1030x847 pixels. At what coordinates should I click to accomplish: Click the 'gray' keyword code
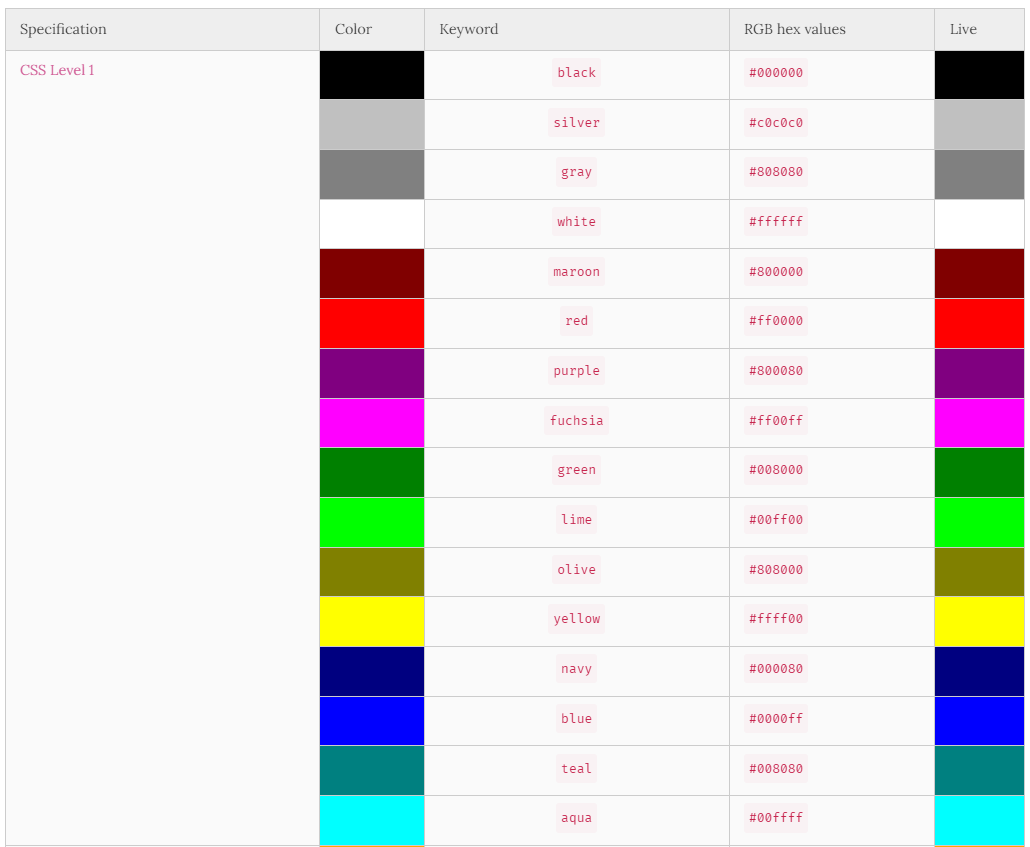(576, 172)
